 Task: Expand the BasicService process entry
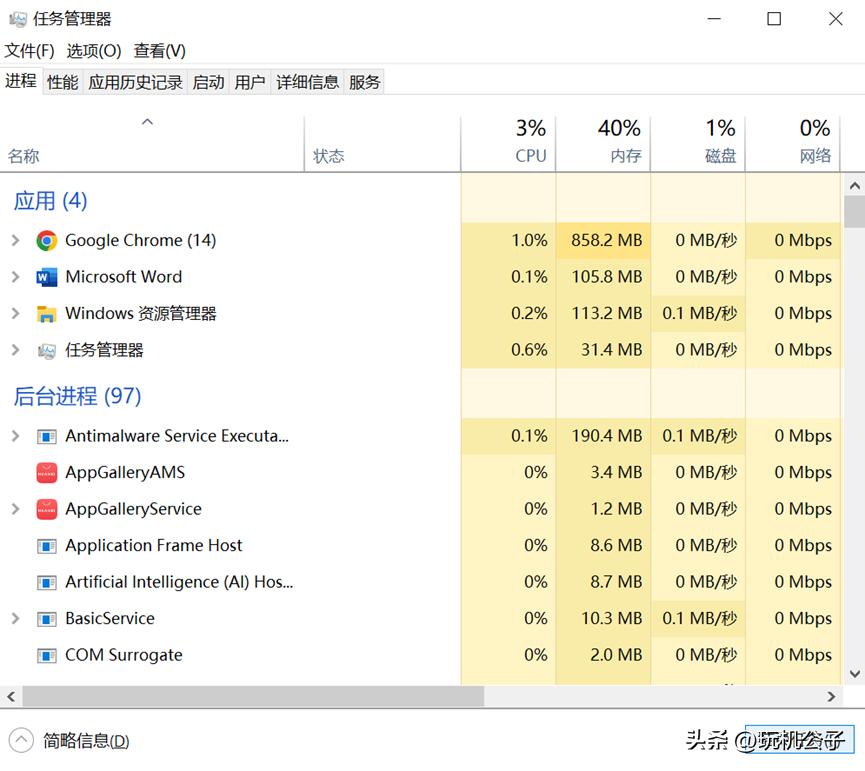click(15, 619)
